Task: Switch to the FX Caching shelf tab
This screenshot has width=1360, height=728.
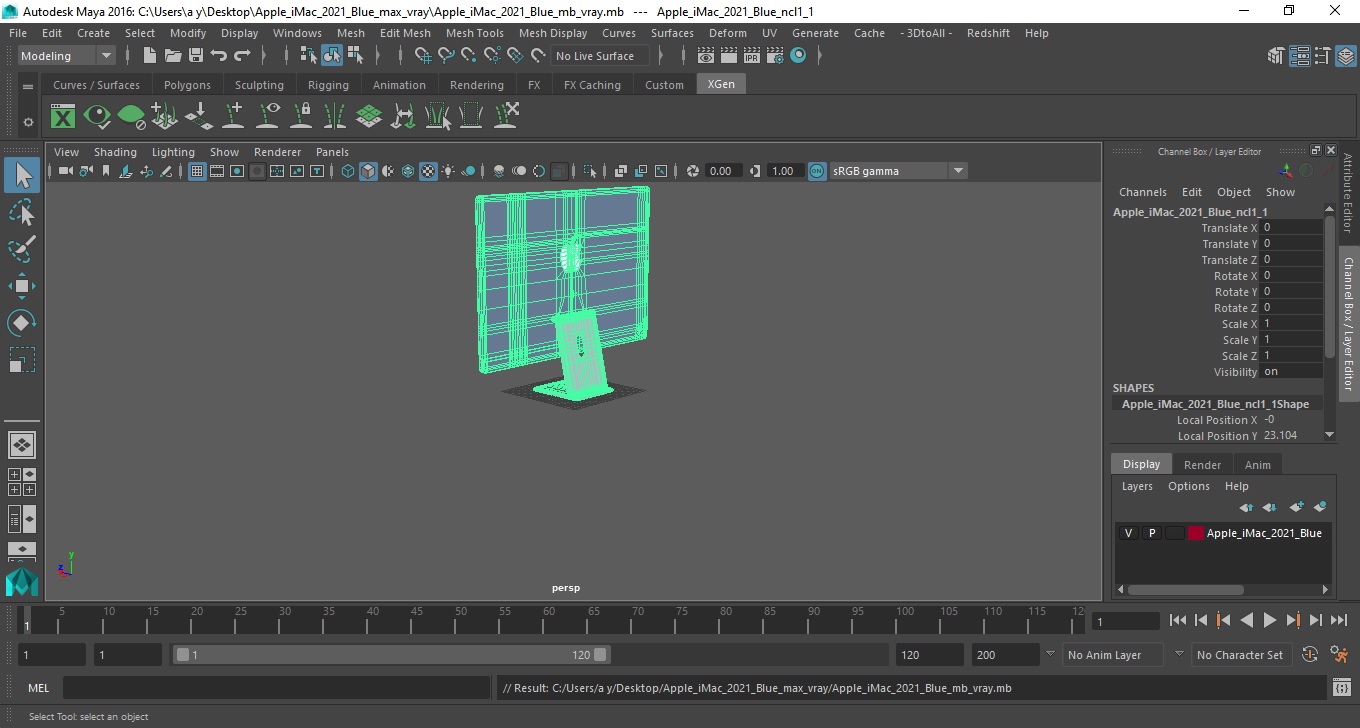Action: (592, 85)
